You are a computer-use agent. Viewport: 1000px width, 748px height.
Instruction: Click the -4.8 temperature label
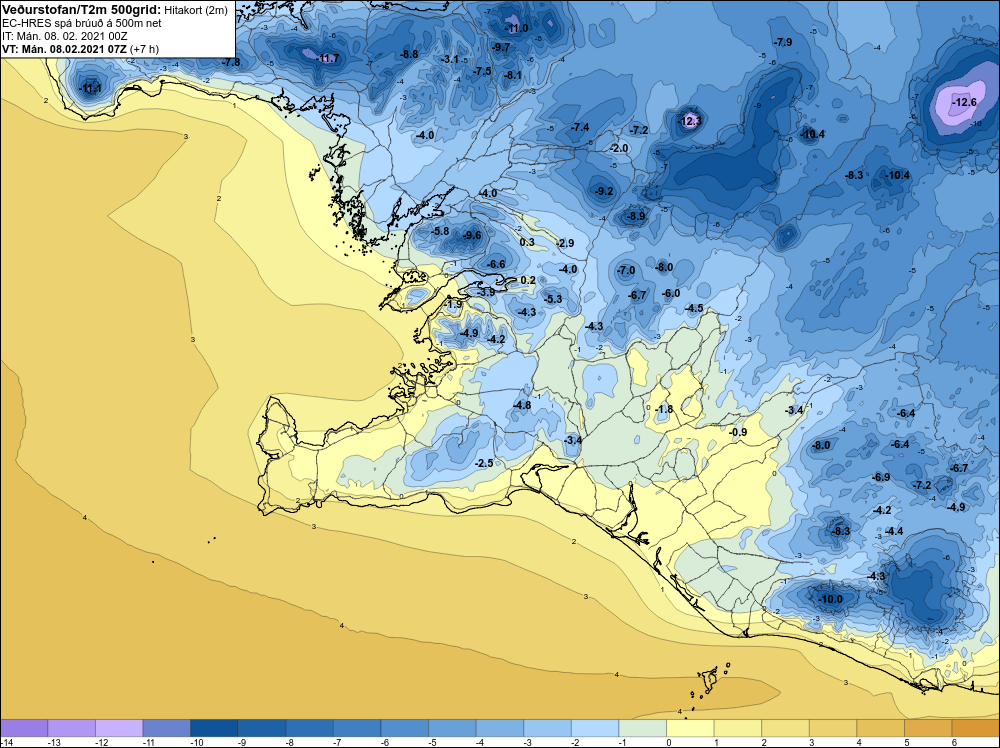[522, 405]
